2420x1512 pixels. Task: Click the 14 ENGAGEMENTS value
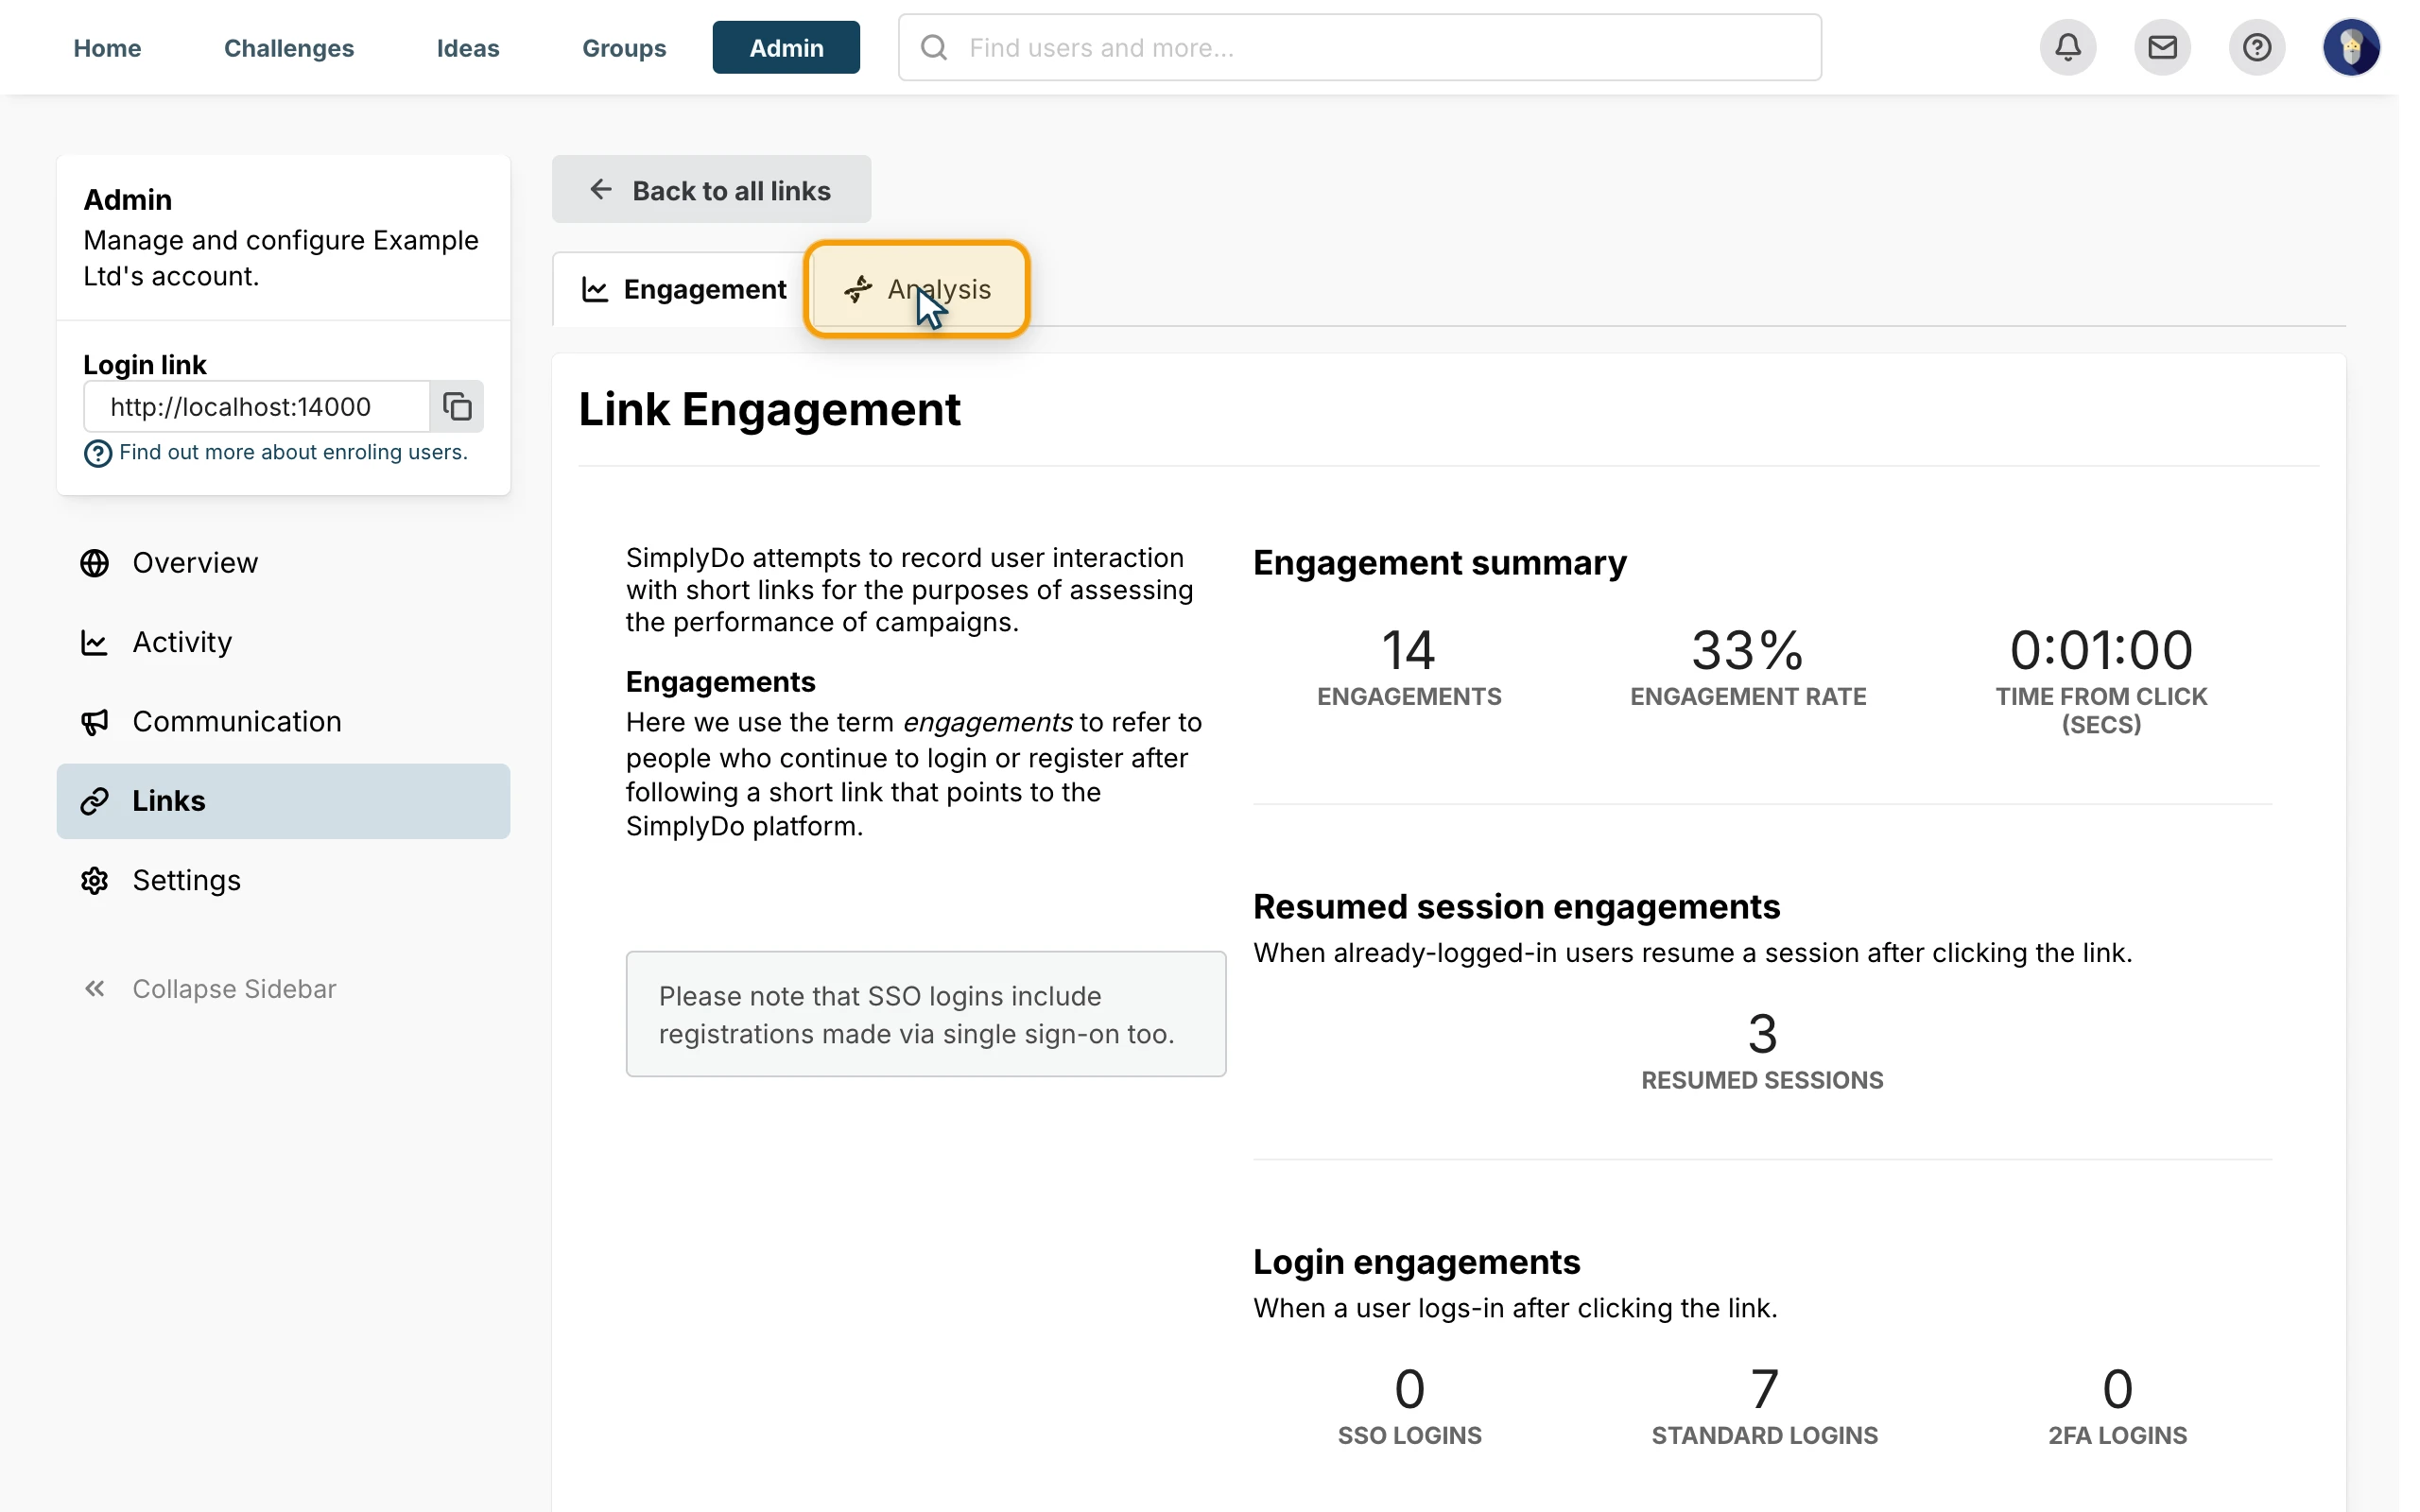tap(1408, 650)
